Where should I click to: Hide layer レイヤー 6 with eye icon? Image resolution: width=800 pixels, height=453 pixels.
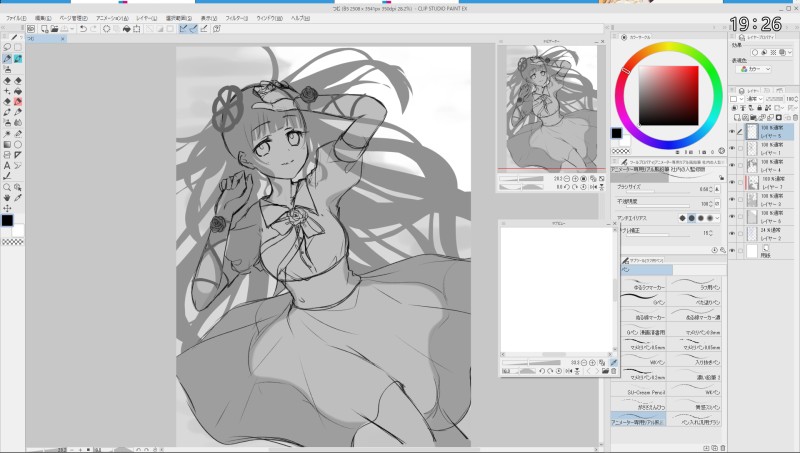pos(732,217)
